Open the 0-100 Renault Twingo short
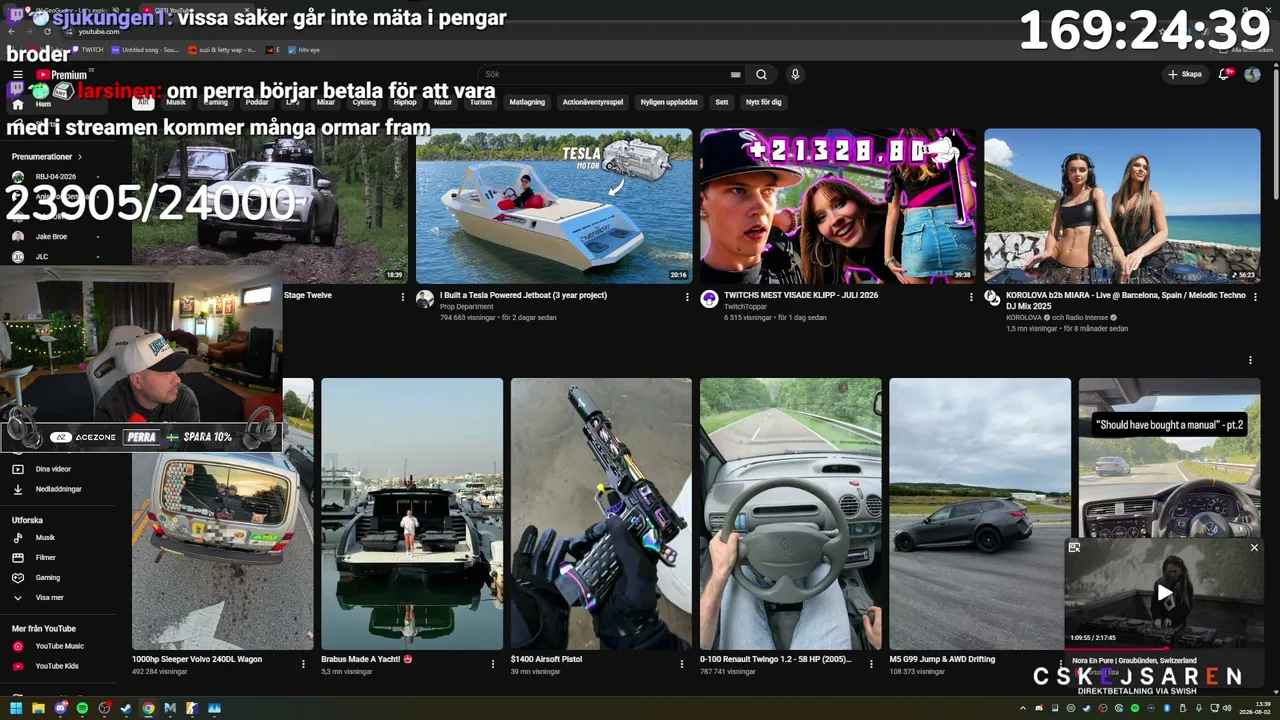Screen dimensions: 1280x720 [x=790, y=514]
